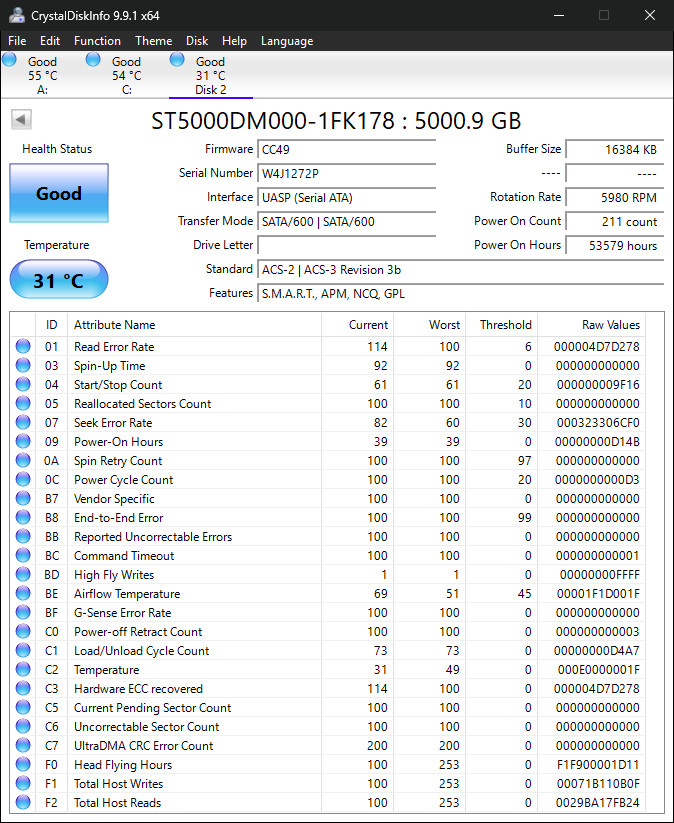Select the Reported Uncorrectable Errors row

tap(328, 536)
